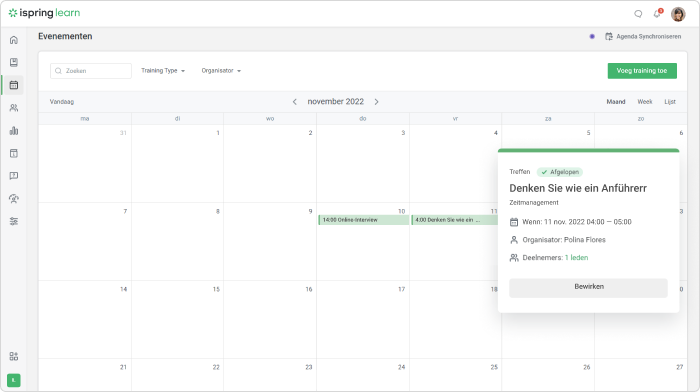700x392 pixels.
Task: Click the iSpring Learn logo
Action: (x=44, y=13)
